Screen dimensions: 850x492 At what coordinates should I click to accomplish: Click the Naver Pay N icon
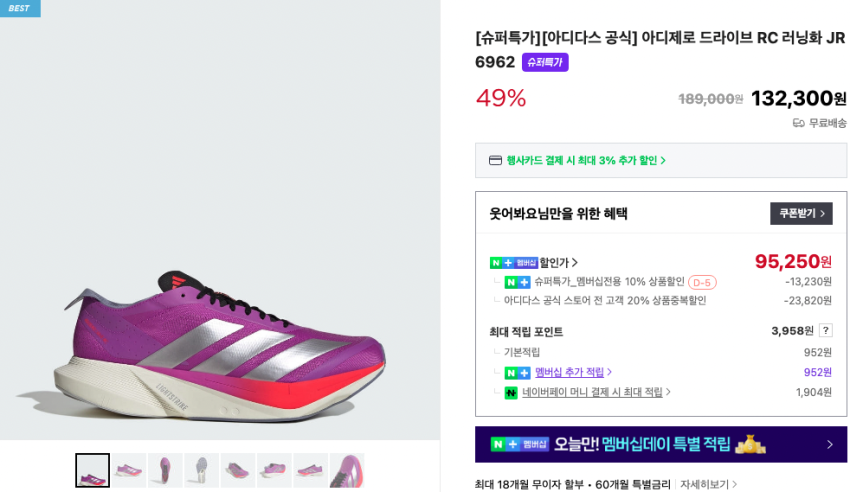click(511, 393)
